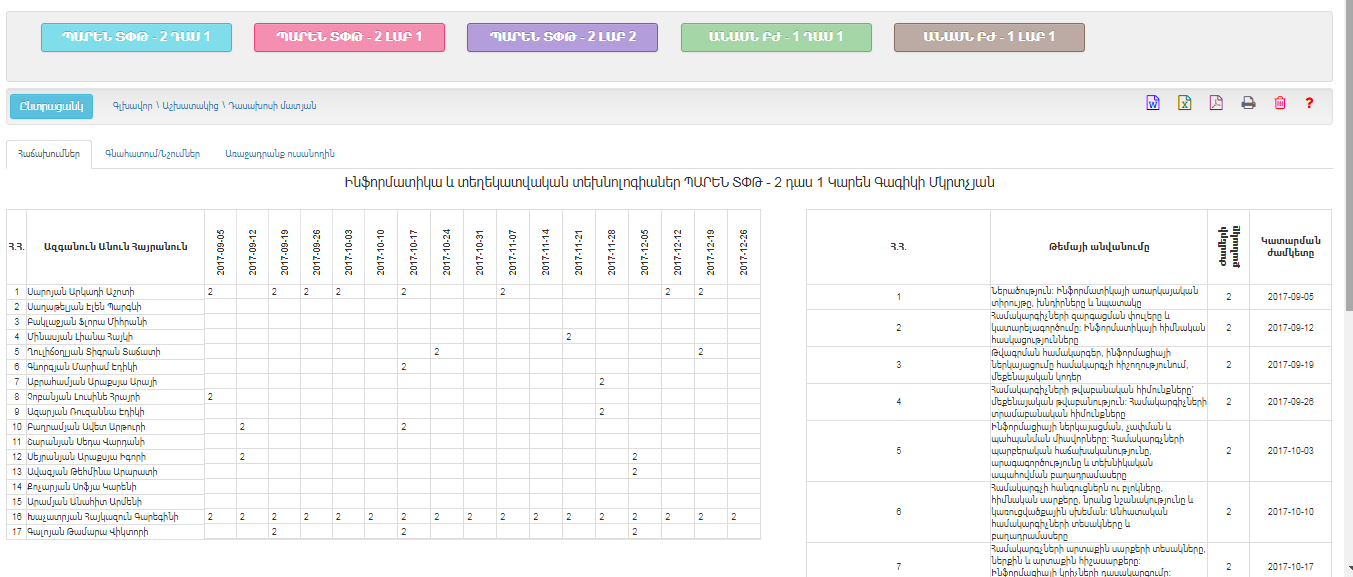This screenshot has width=1353, height=577.
Task: Select the green ԱՆԱՄՆ ԲԺ - 1 ԴԱՍ 1 button
Action: [x=776, y=37]
